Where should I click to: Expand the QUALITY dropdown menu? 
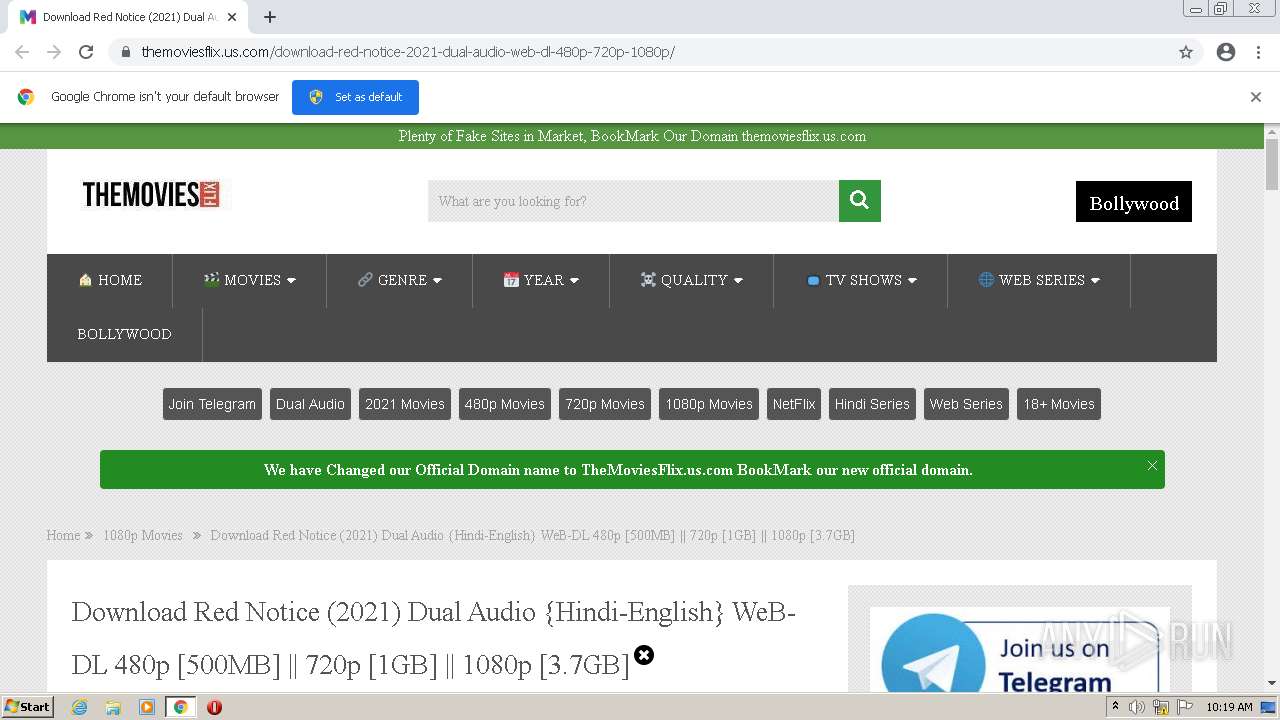tap(692, 280)
